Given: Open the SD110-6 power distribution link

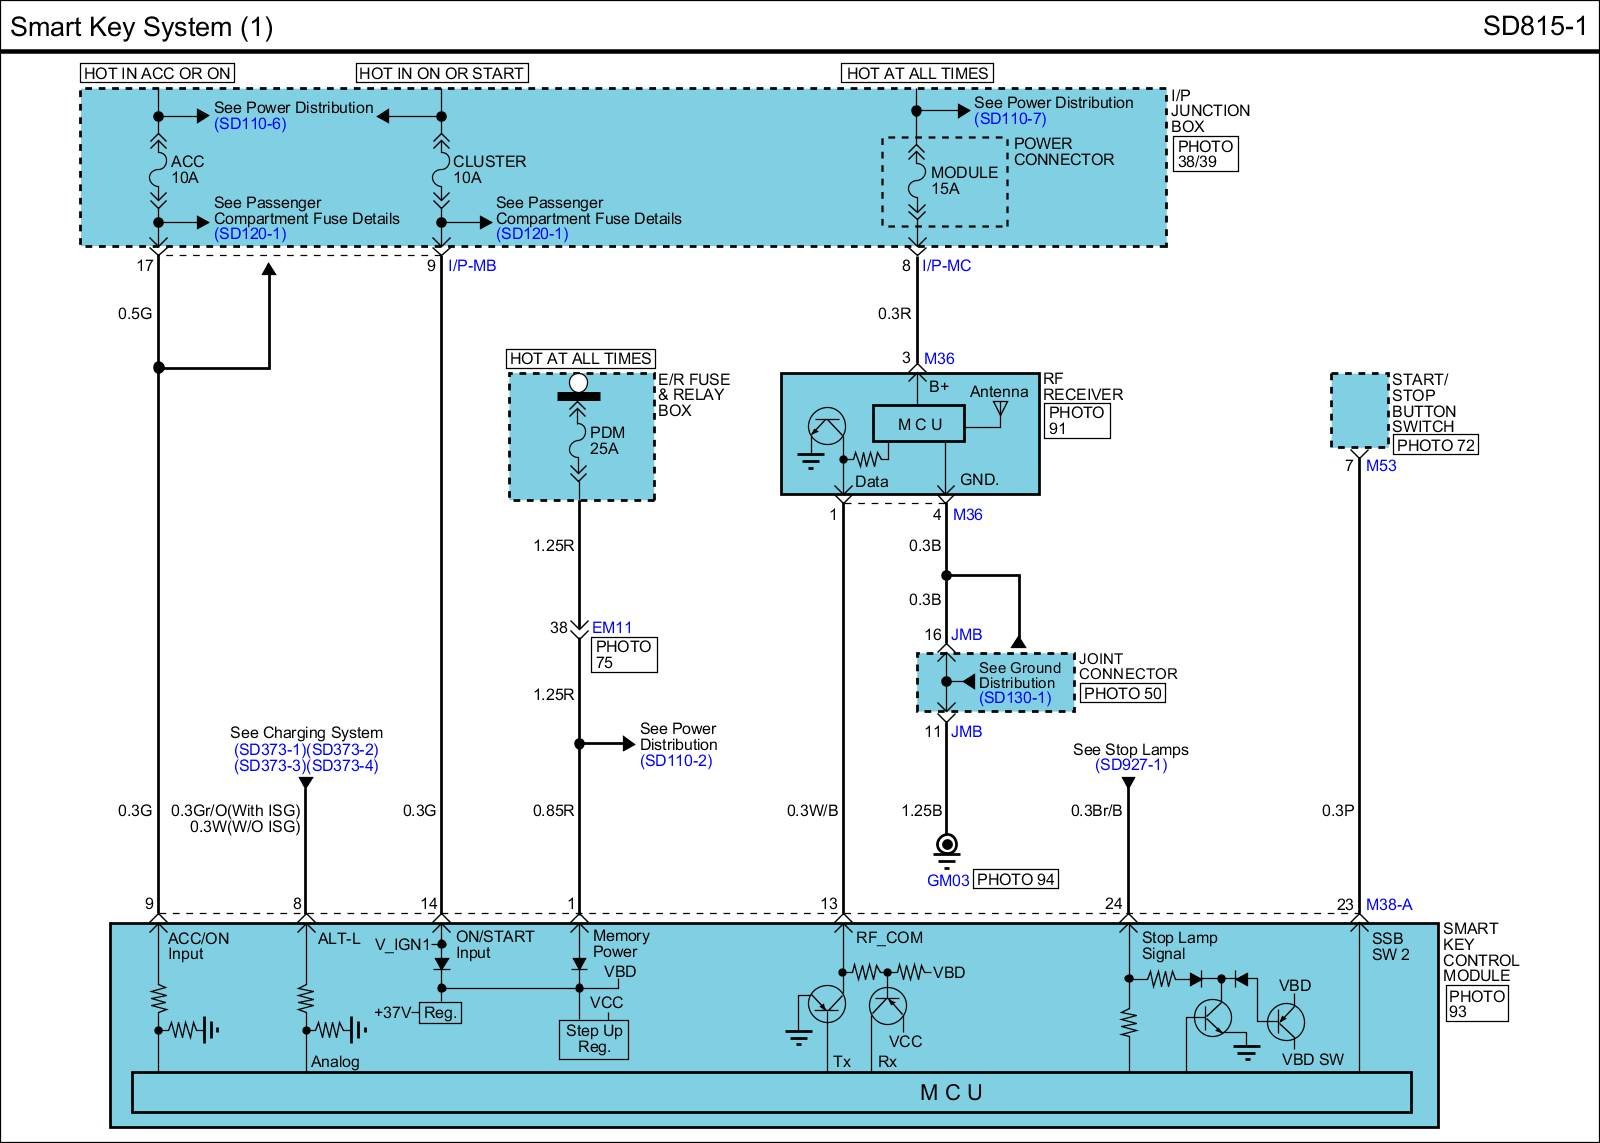Looking at the screenshot, I should [250, 124].
